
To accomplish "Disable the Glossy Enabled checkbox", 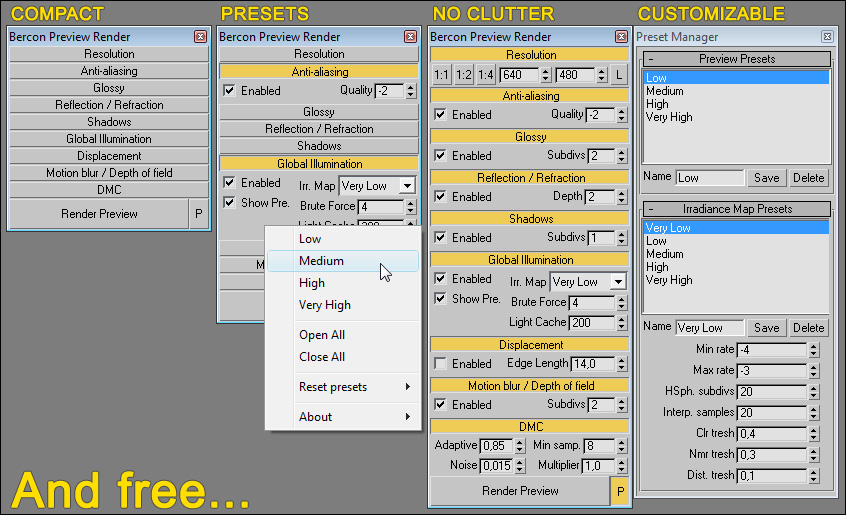I will click(x=440, y=156).
